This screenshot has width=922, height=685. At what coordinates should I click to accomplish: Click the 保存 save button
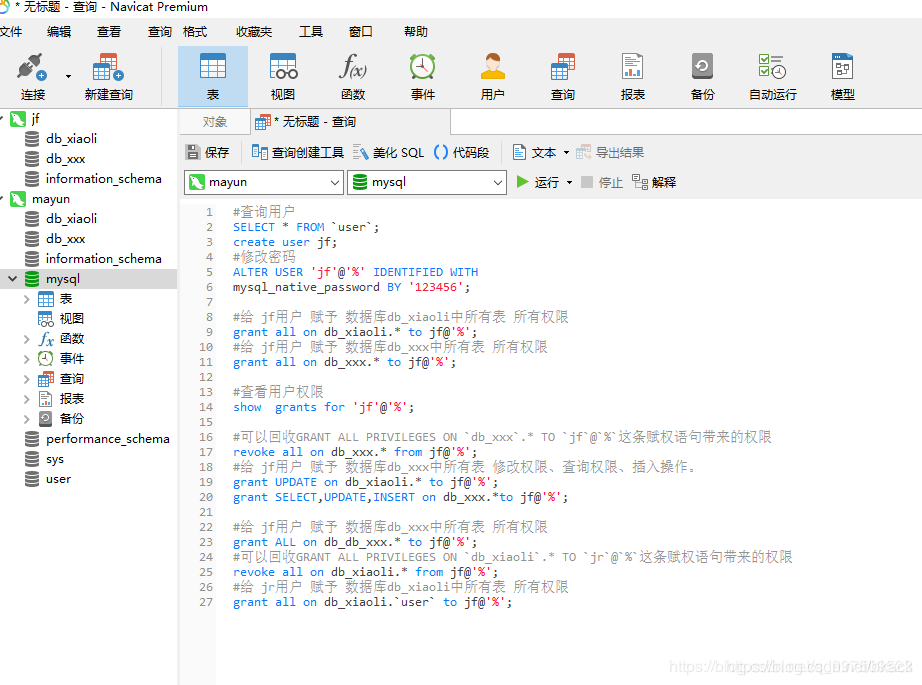(x=208, y=152)
